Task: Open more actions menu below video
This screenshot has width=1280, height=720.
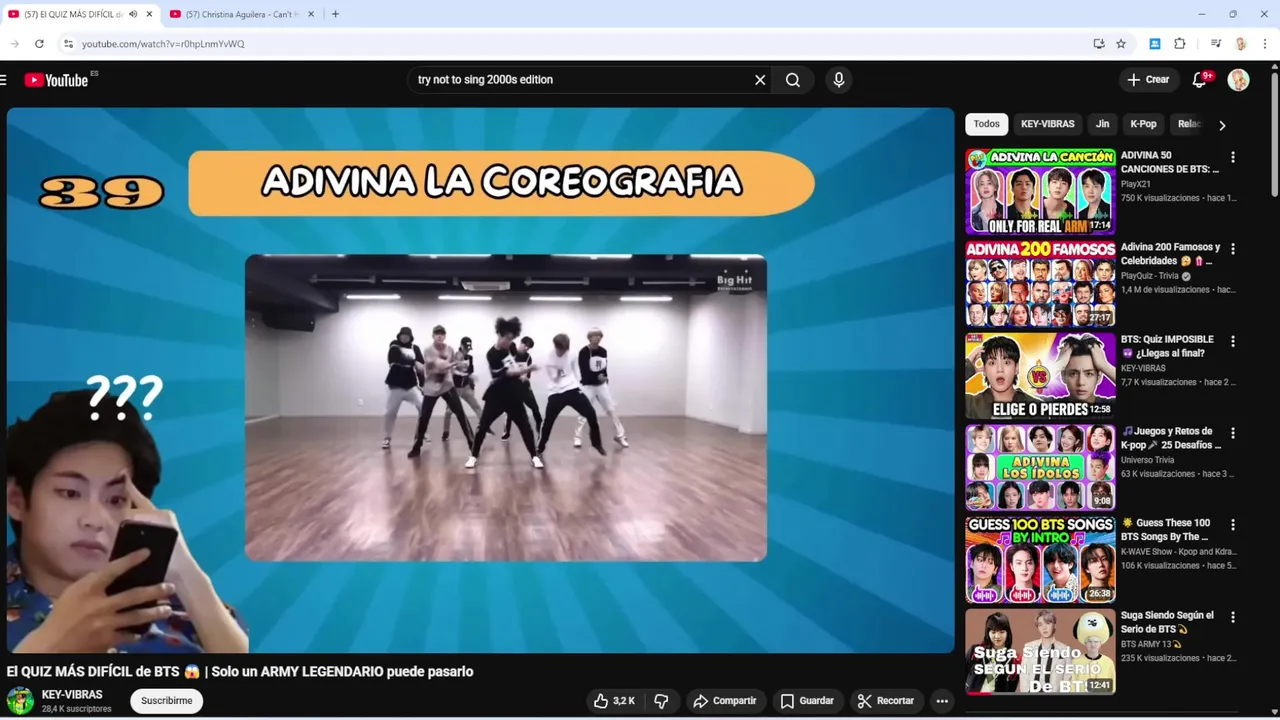Action: (x=942, y=701)
